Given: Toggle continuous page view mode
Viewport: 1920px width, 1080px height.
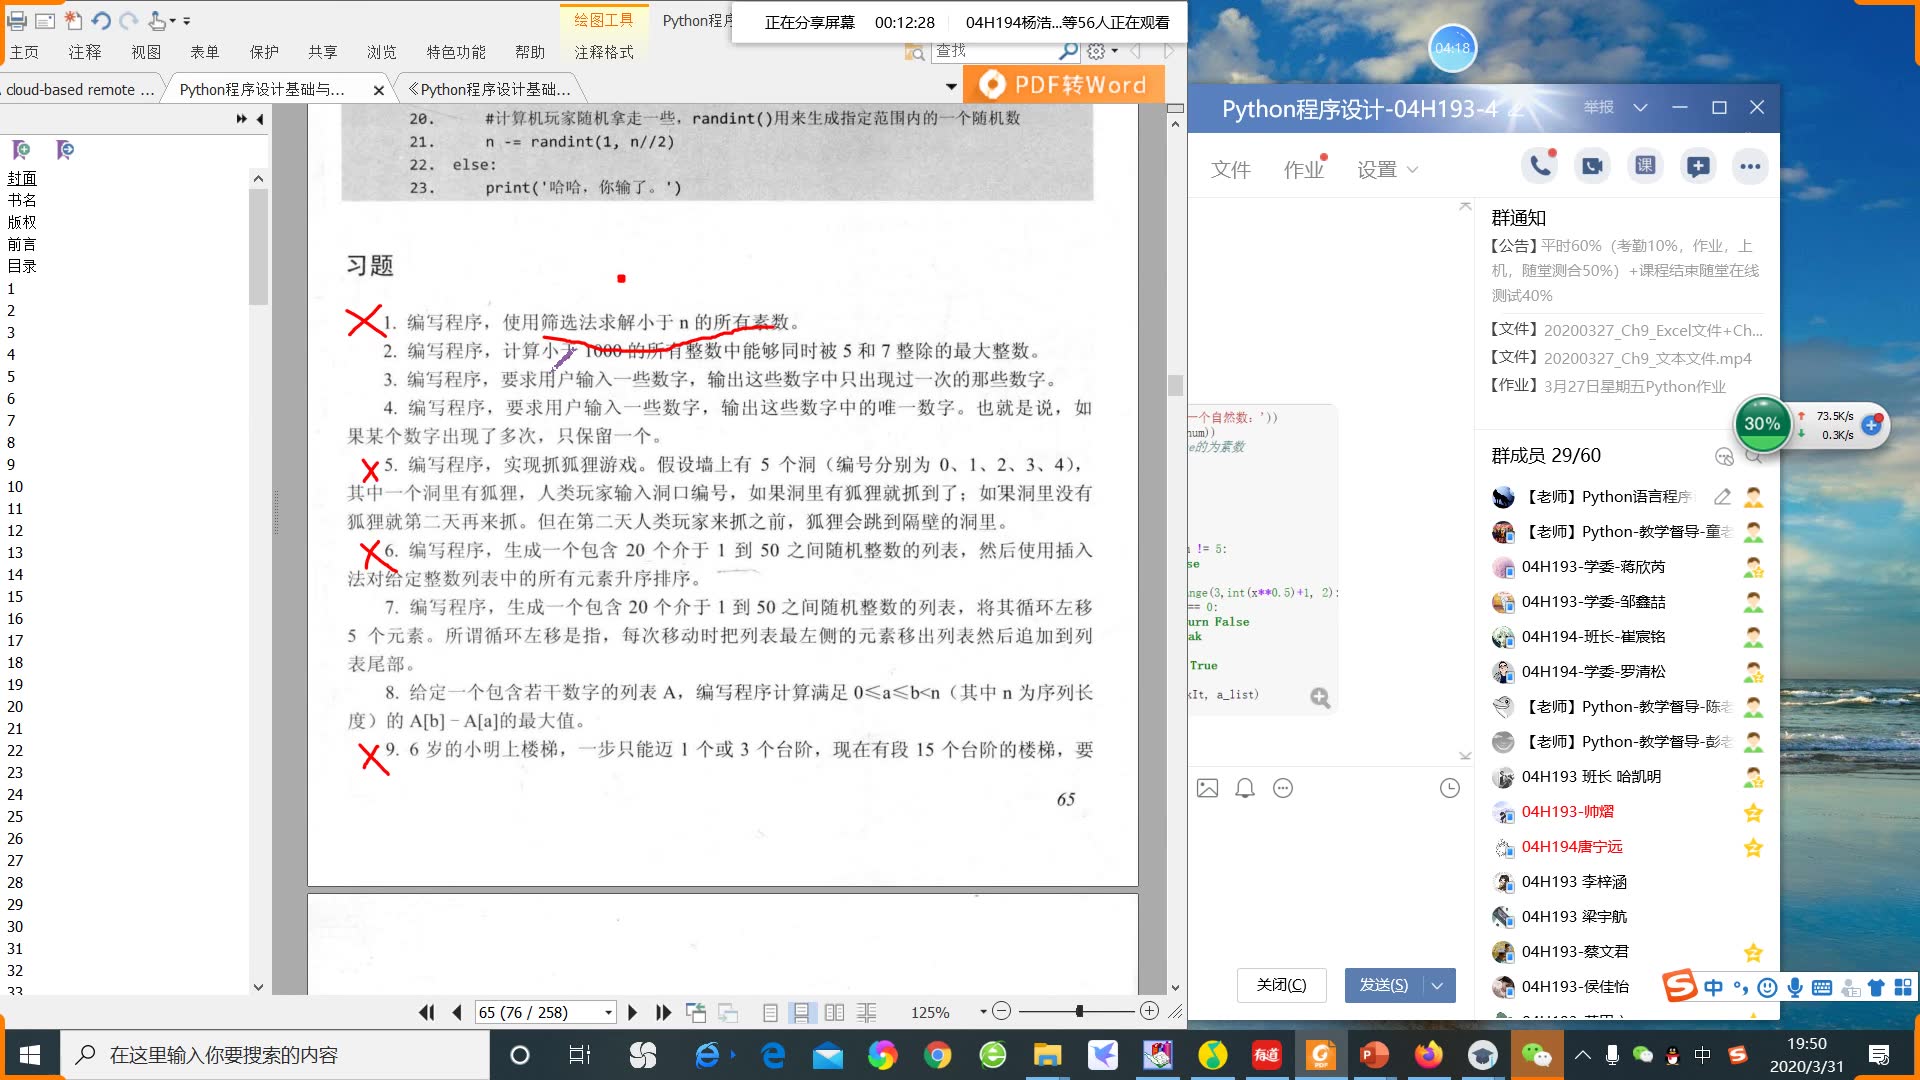Looking at the screenshot, I should pyautogui.click(x=801, y=1012).
